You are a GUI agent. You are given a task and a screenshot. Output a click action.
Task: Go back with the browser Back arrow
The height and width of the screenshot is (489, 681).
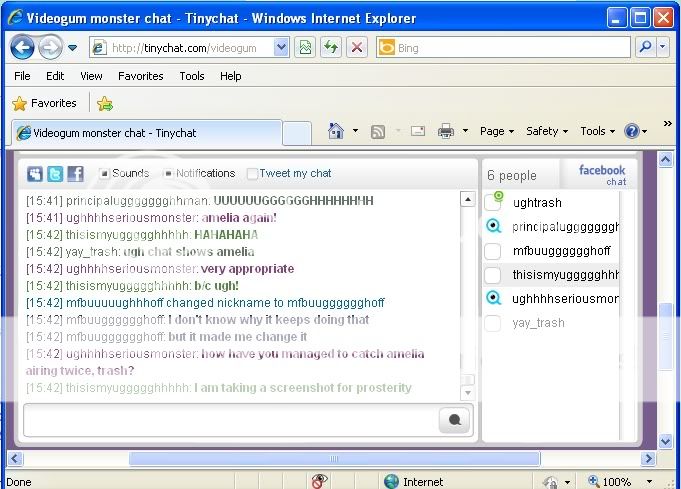(22, 47)
